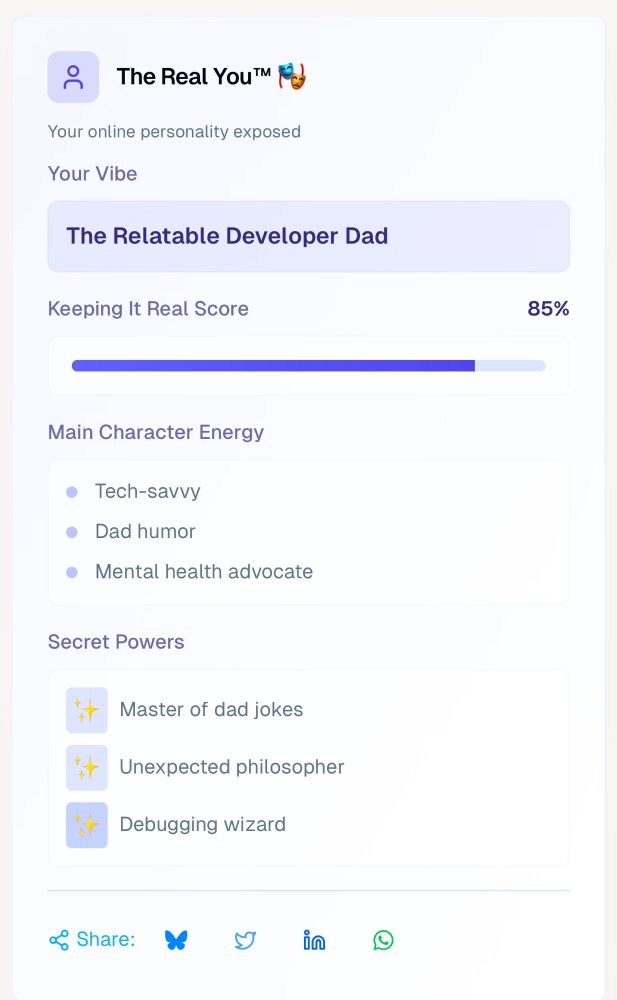
Task: Share the results on Bluesky
Action: (177, 940)
